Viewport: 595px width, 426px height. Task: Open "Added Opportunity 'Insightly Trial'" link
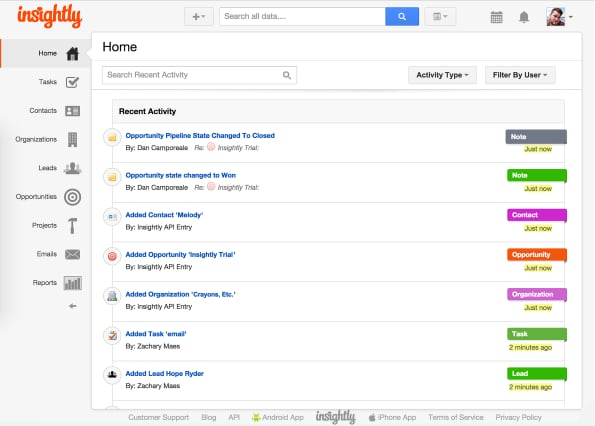[x=180, y=255]
